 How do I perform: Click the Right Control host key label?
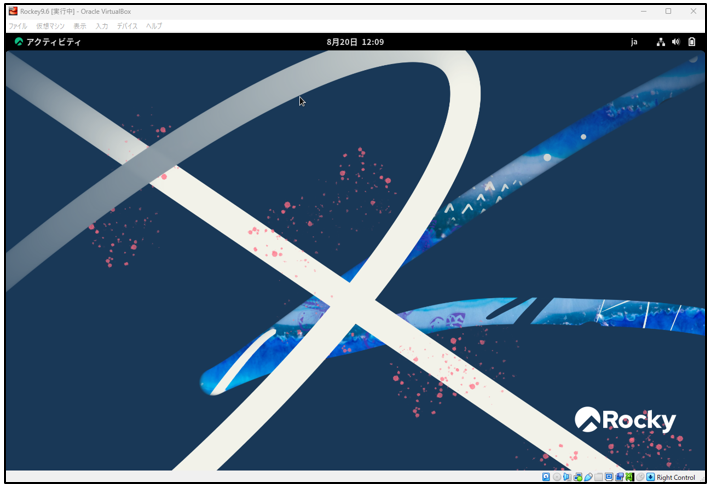pos(677,477)
